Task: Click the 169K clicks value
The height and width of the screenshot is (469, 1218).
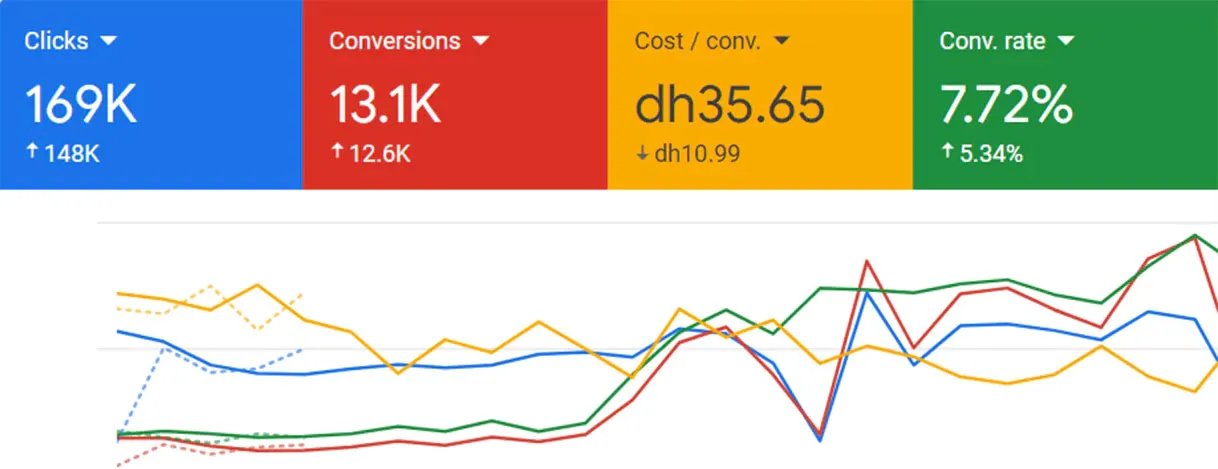Action: pyautogui.click(x=80, y=104)
